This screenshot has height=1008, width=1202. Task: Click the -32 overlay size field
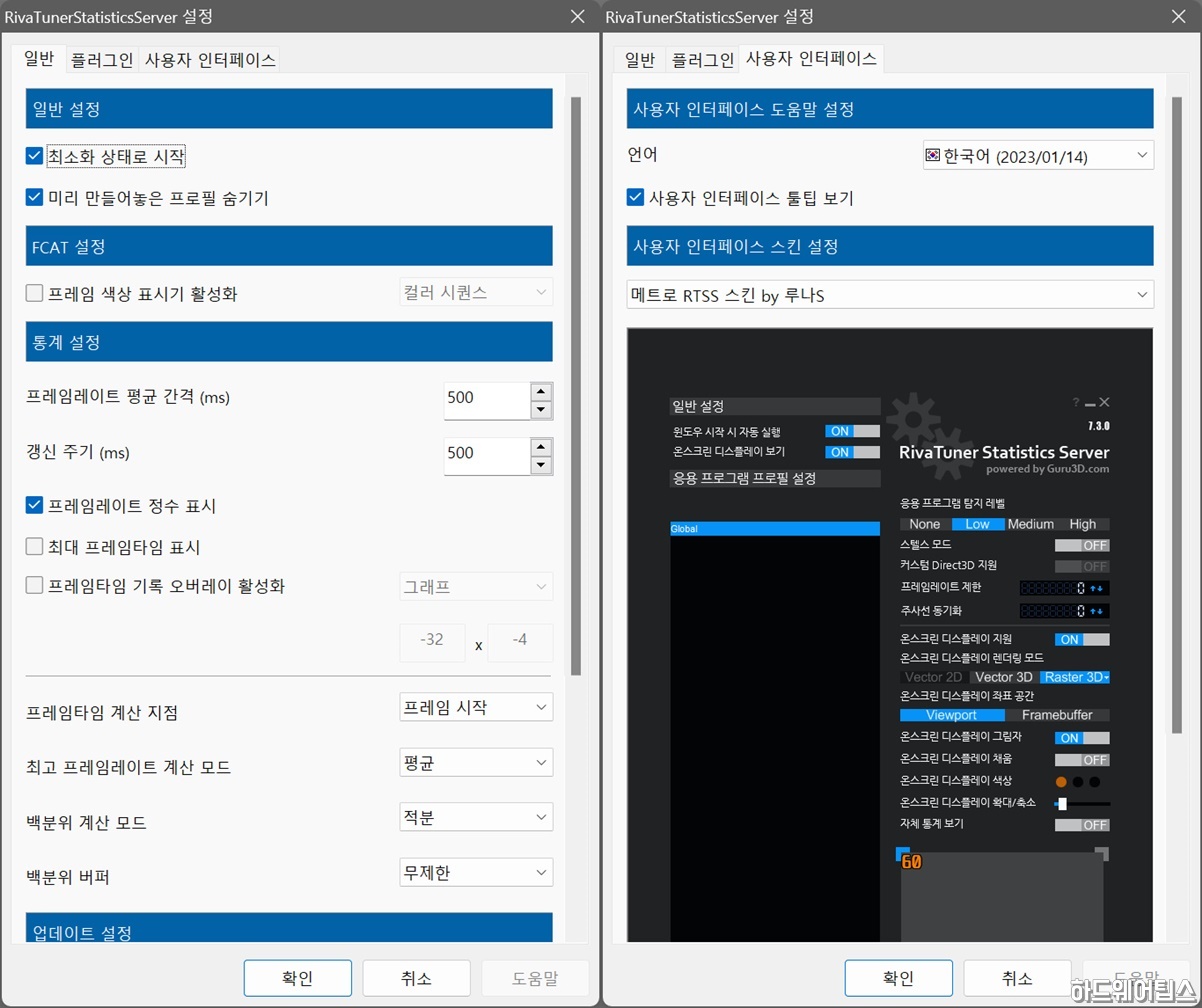click(432, 642)
